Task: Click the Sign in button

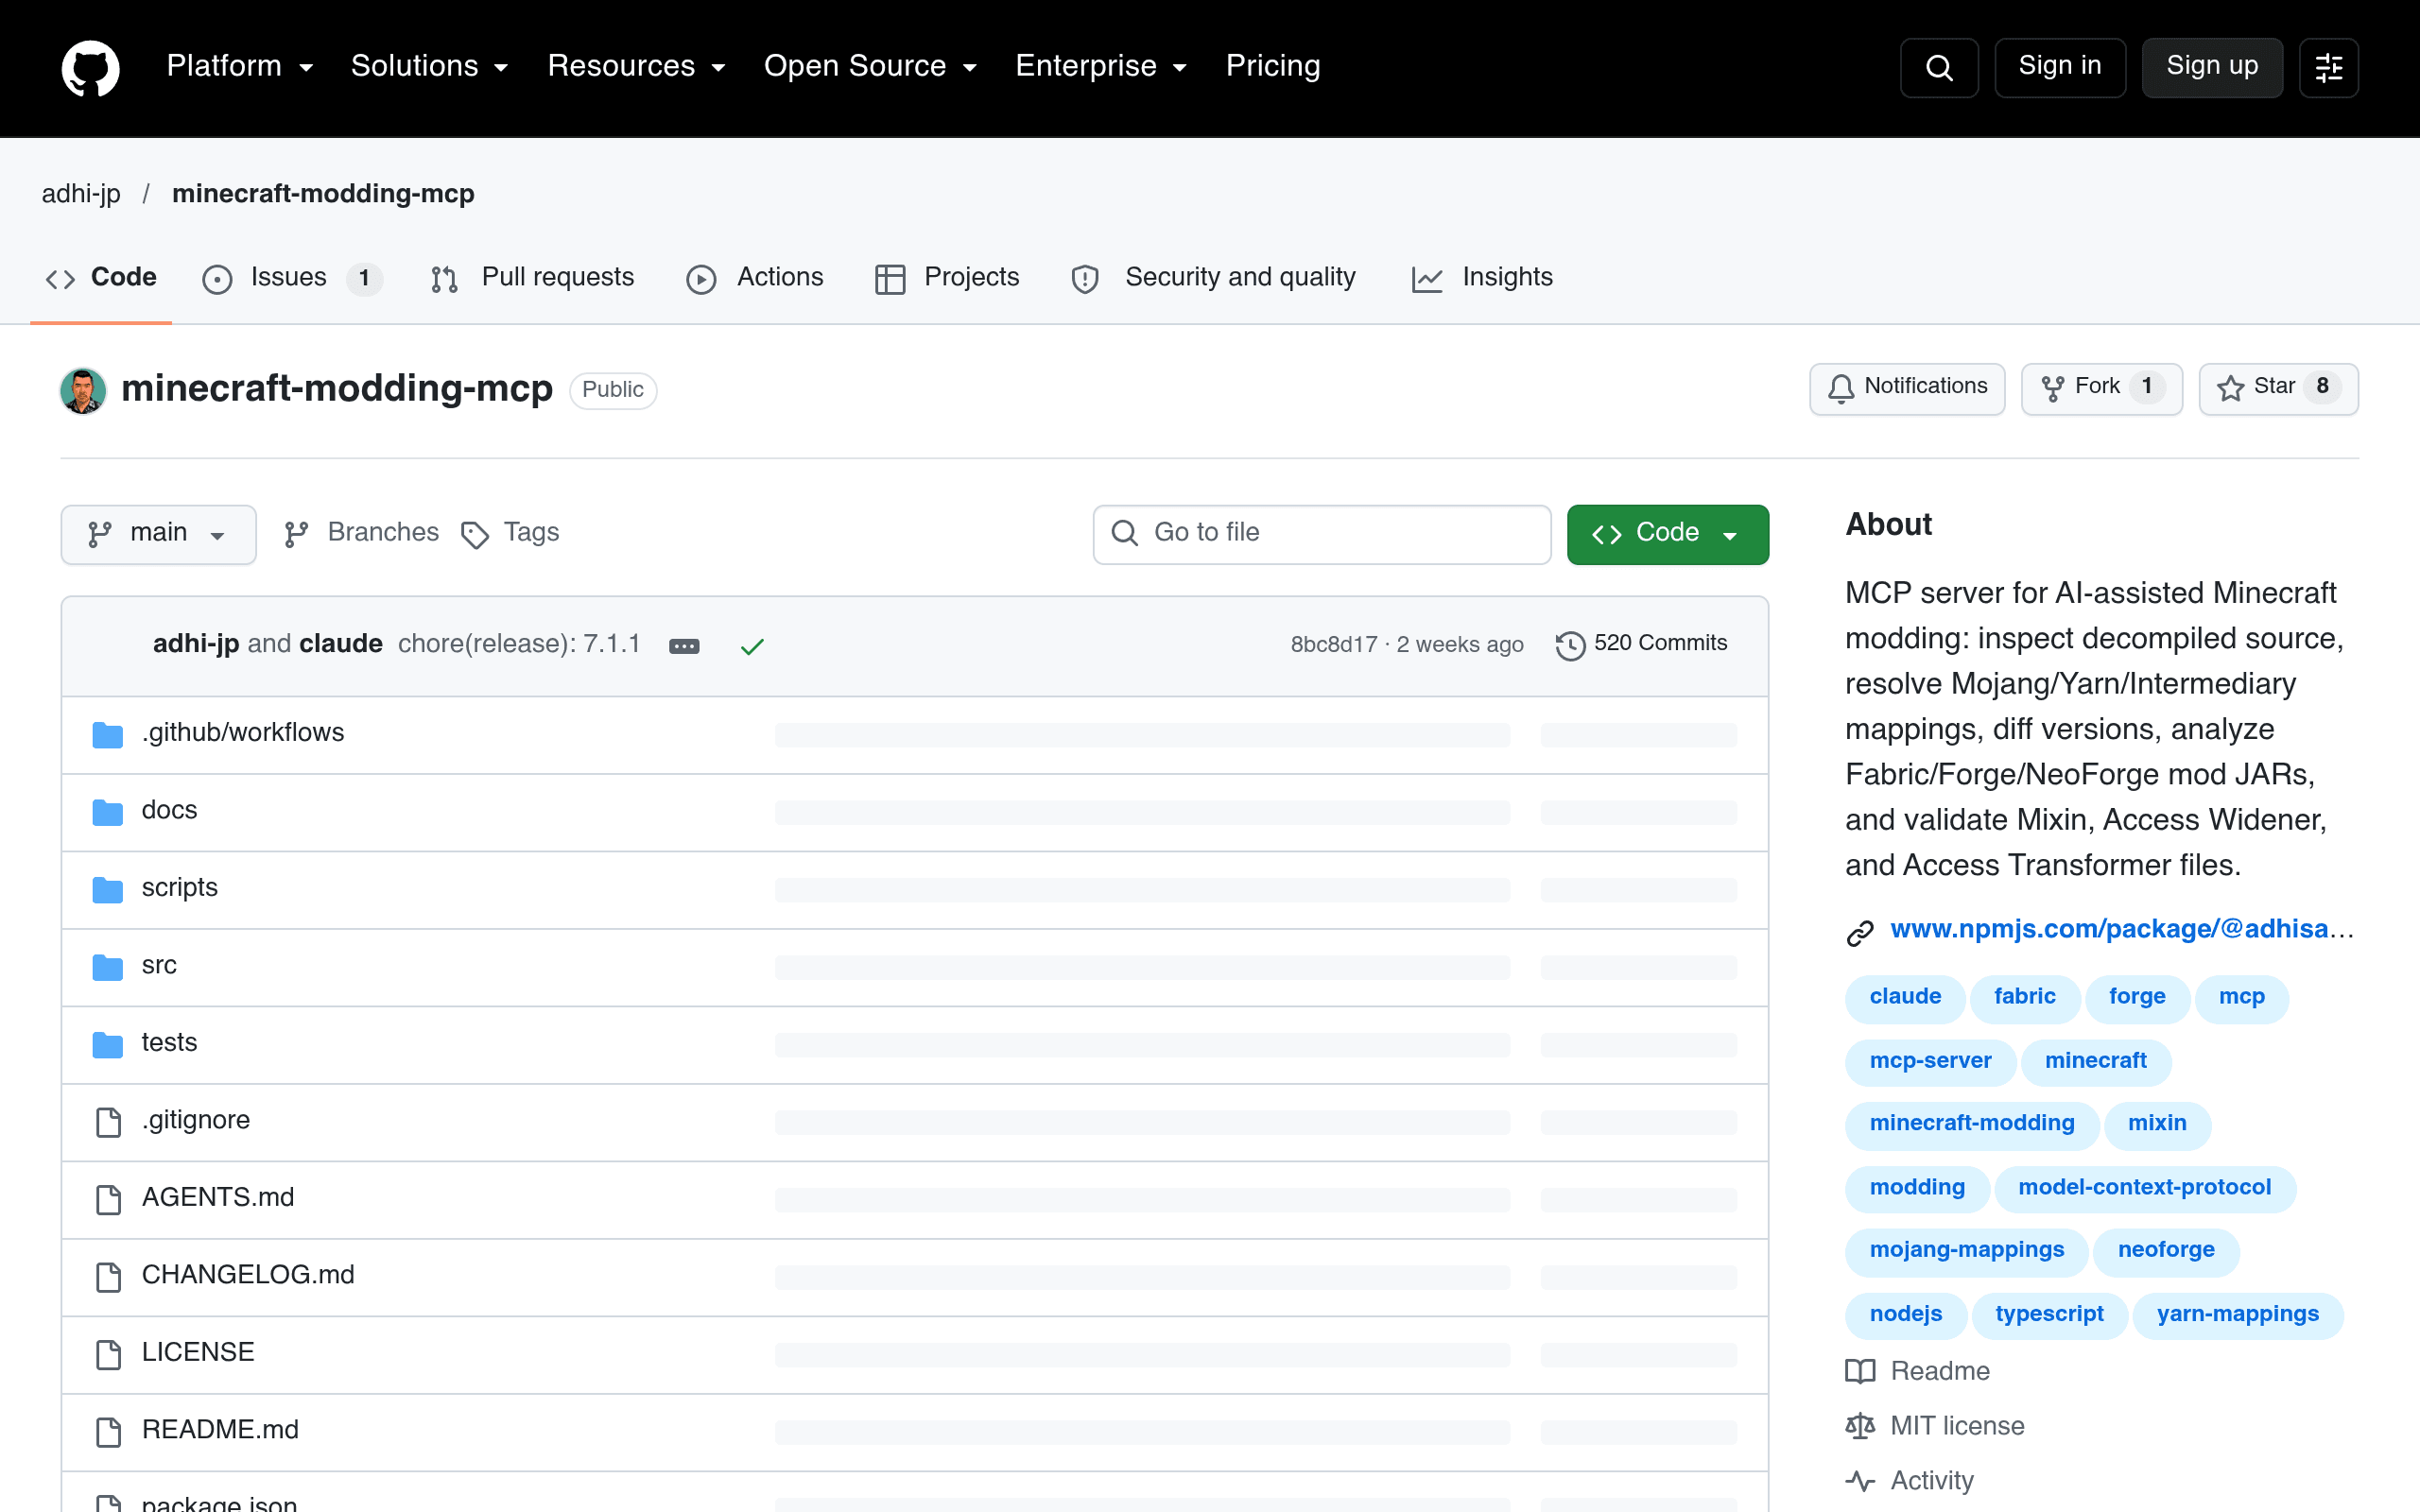Action: [x=2060, y=68]
